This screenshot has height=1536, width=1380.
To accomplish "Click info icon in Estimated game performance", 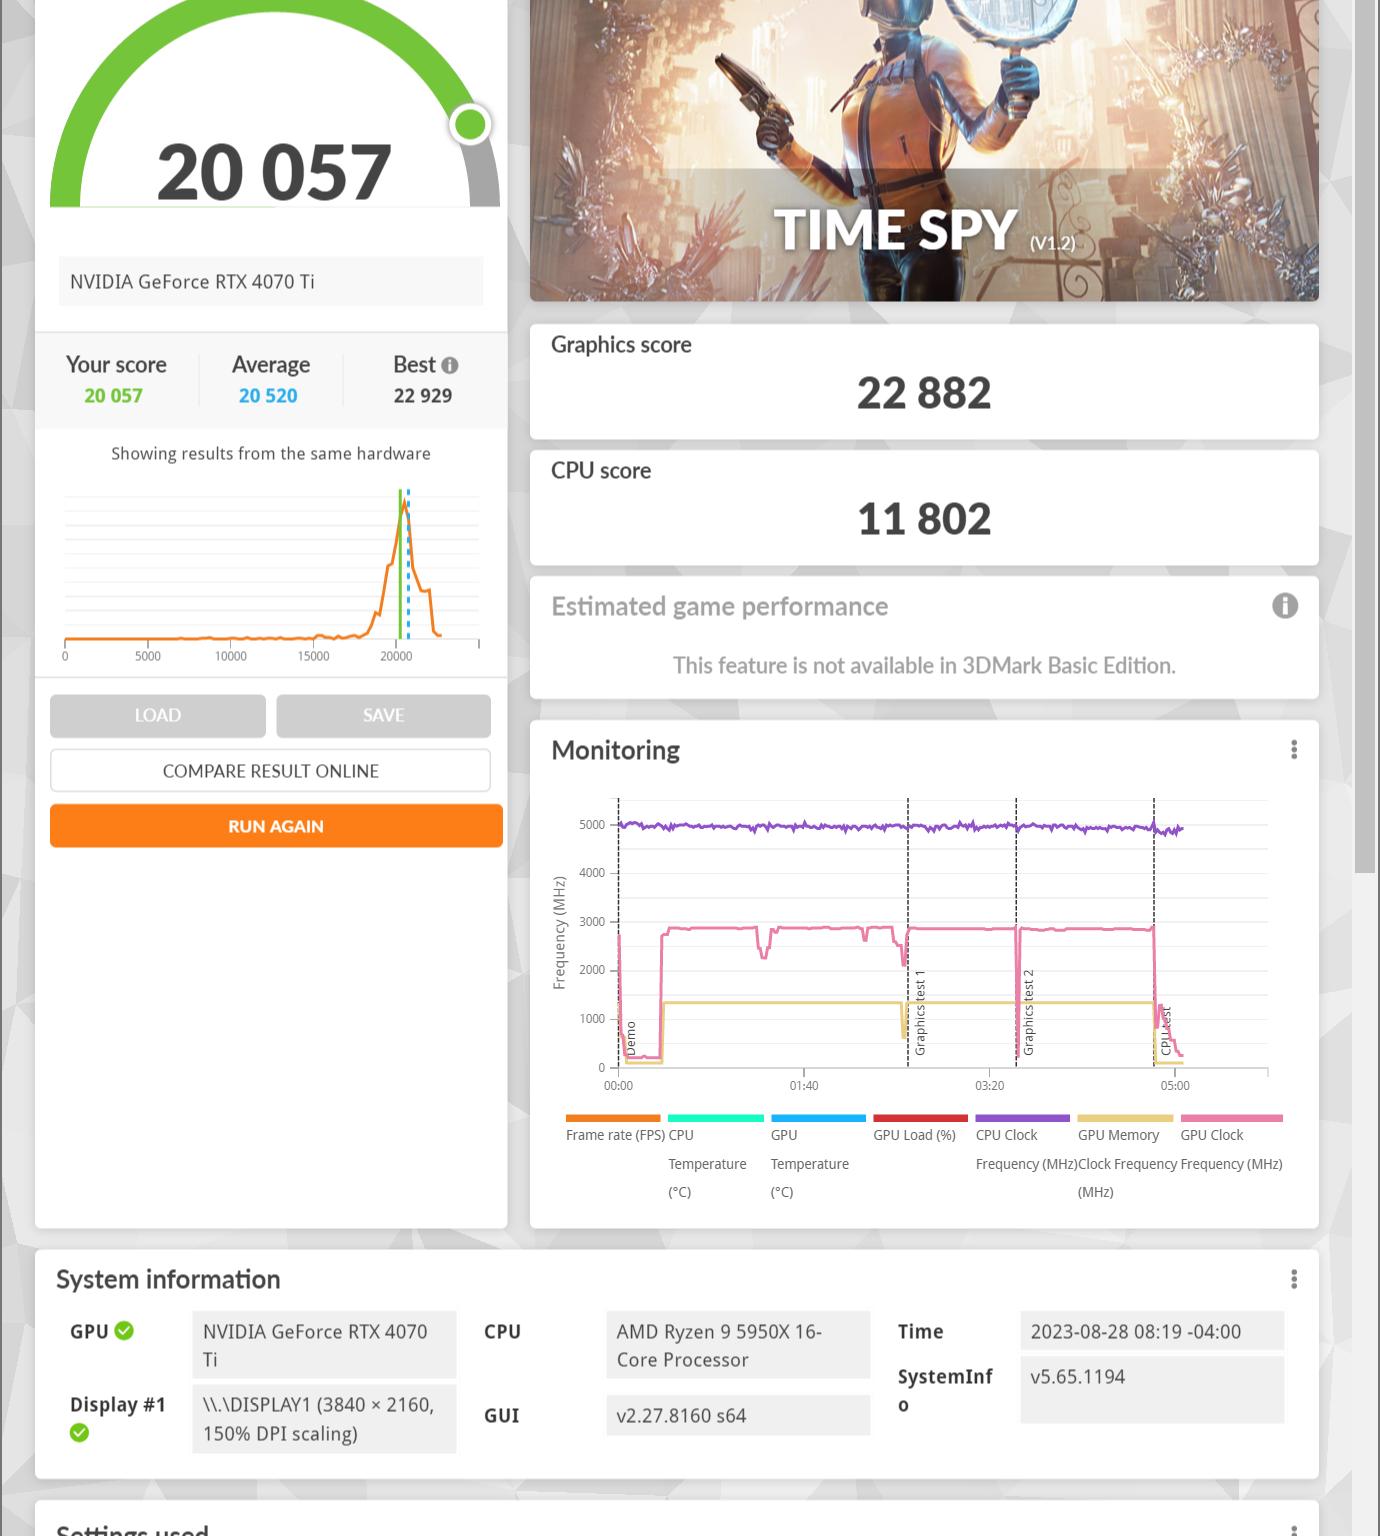I will [1284, 606].
